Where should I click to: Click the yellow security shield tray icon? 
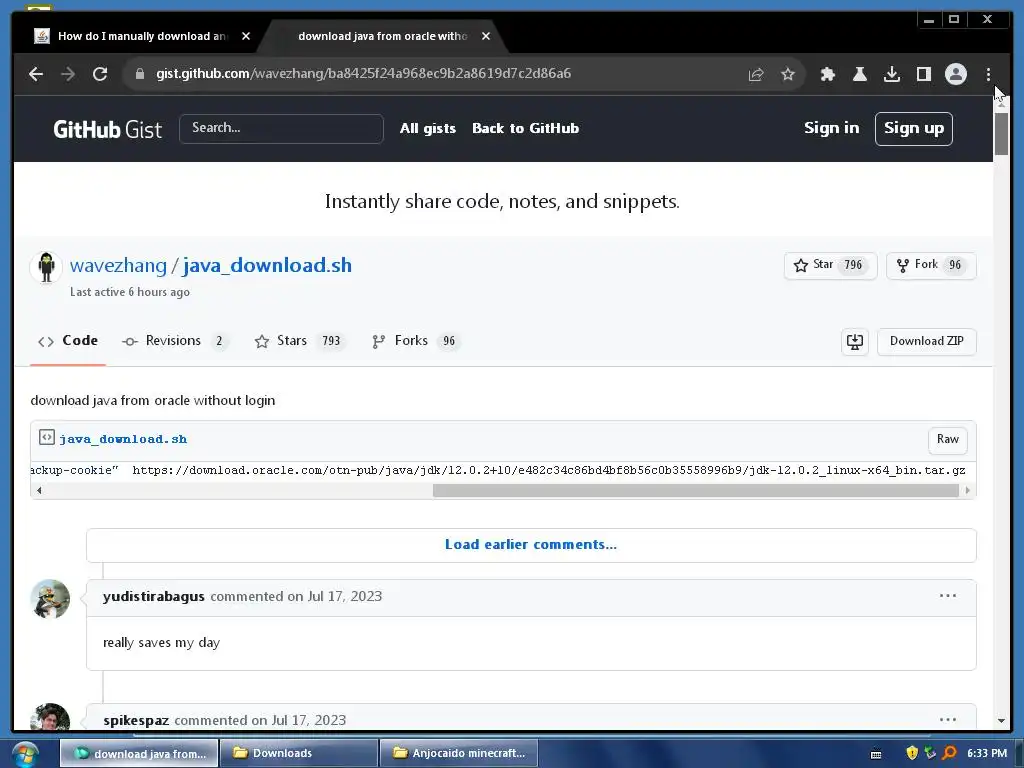click(x=912, y=753)
